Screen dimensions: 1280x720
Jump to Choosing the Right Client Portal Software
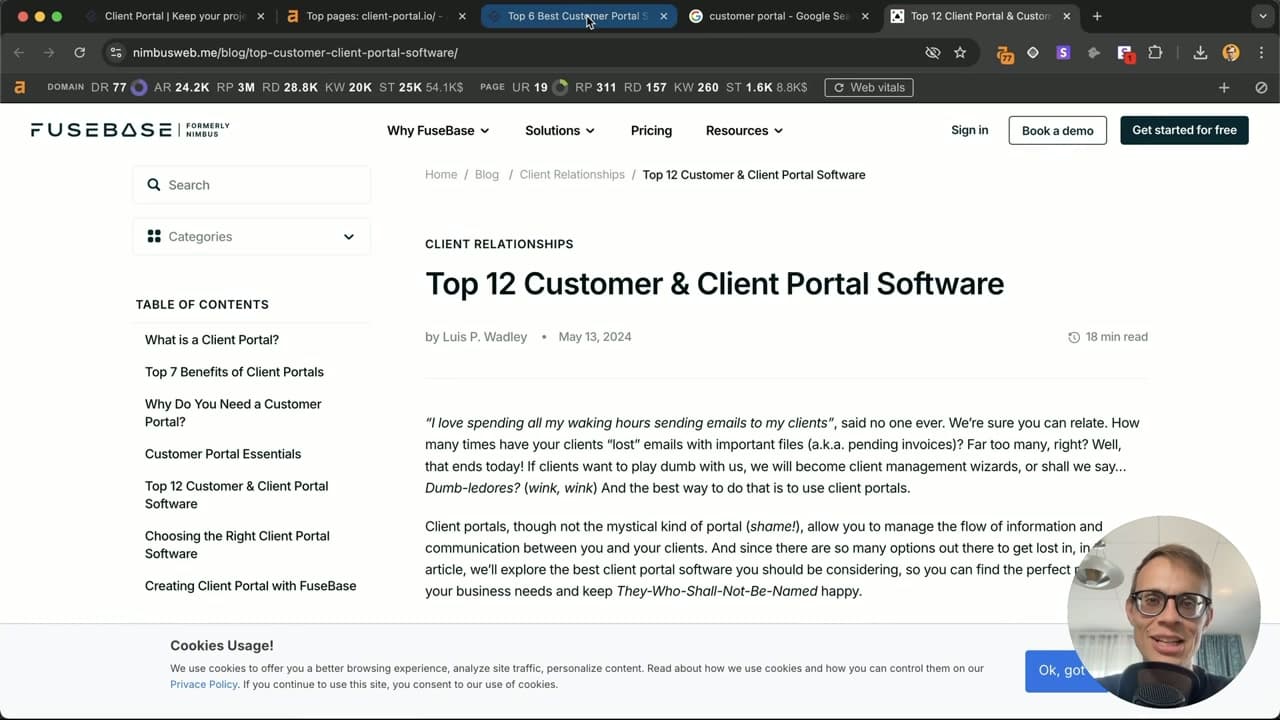[237, 544]
